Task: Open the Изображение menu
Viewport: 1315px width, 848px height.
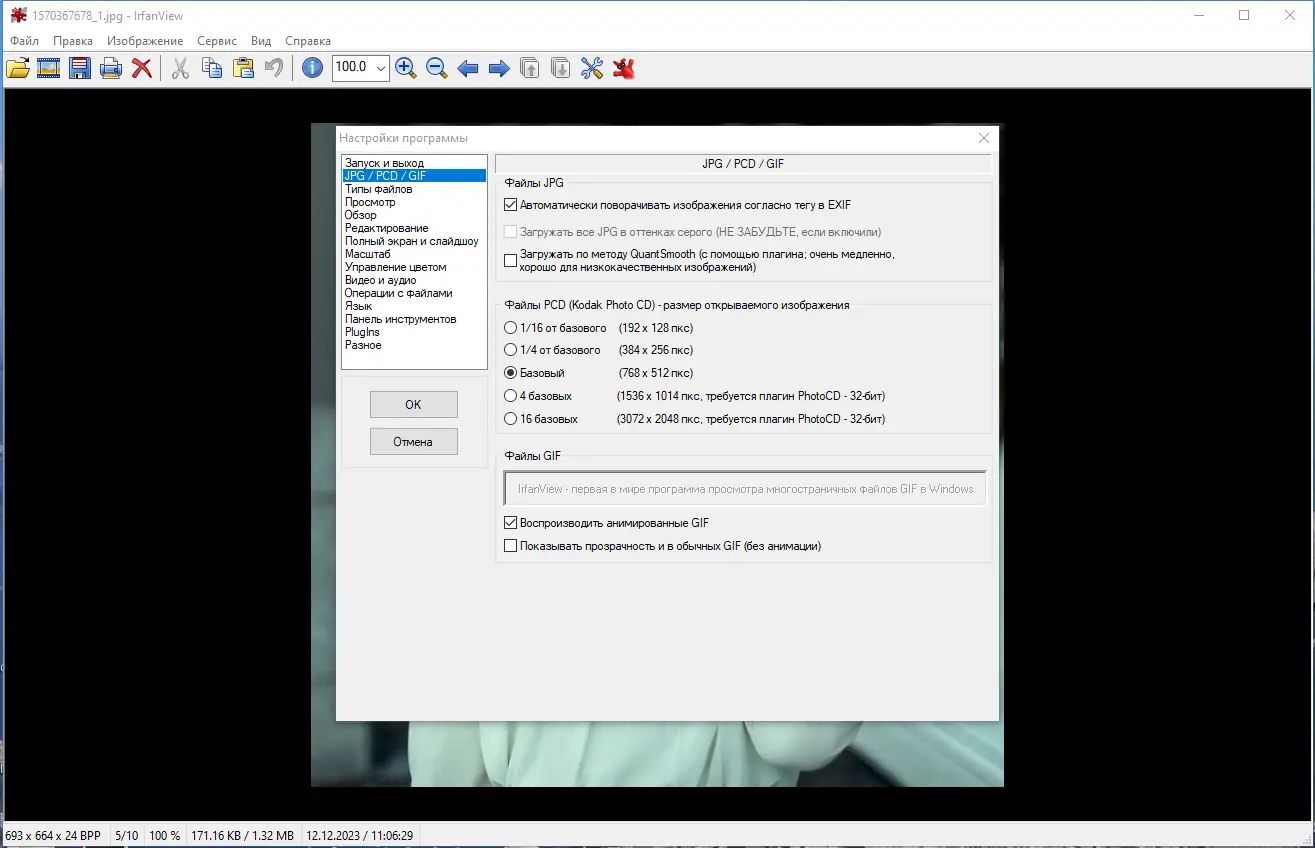Action: tap(145, 41)
